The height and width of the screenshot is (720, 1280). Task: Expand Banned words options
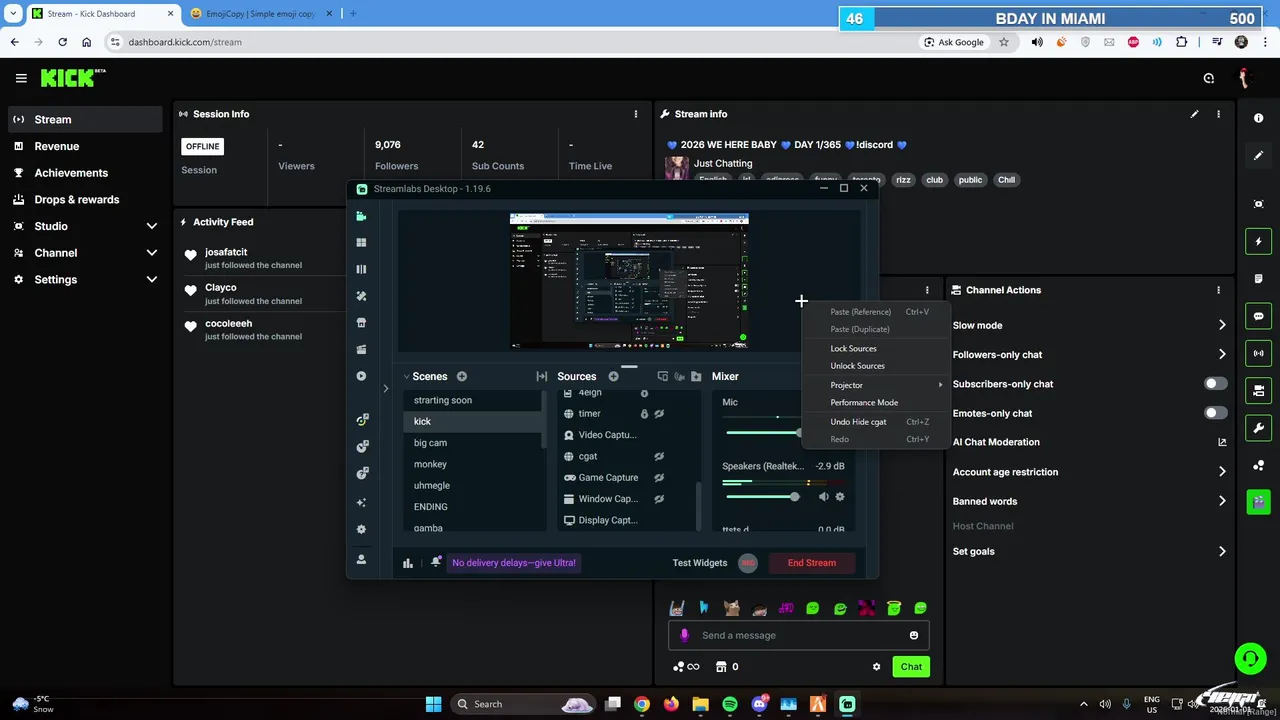(1222, 501)
